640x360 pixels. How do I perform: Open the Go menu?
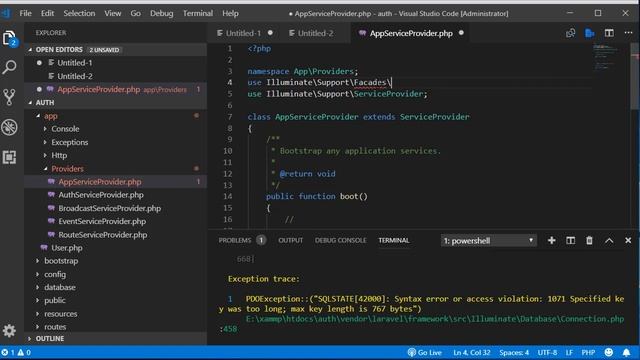tap(136, 13)
